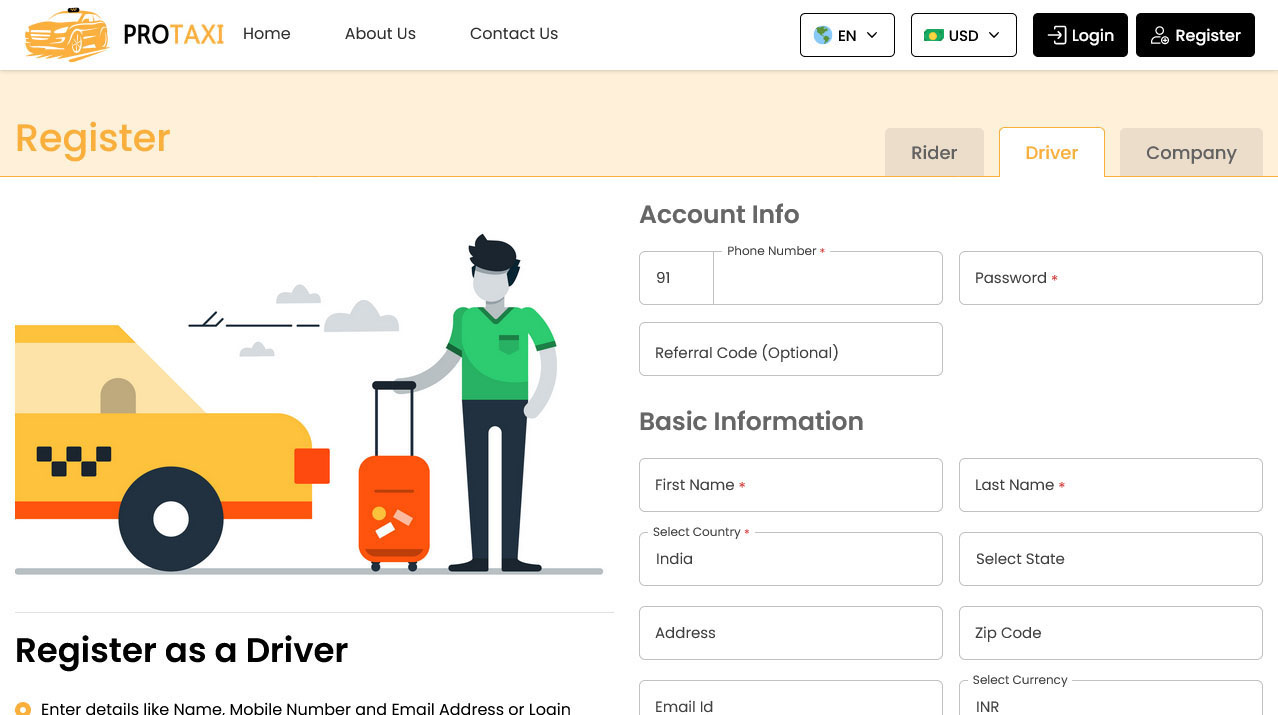Select the Driver tab
The width and height of the screenshot is (1278, 715).
point(1051,152)
